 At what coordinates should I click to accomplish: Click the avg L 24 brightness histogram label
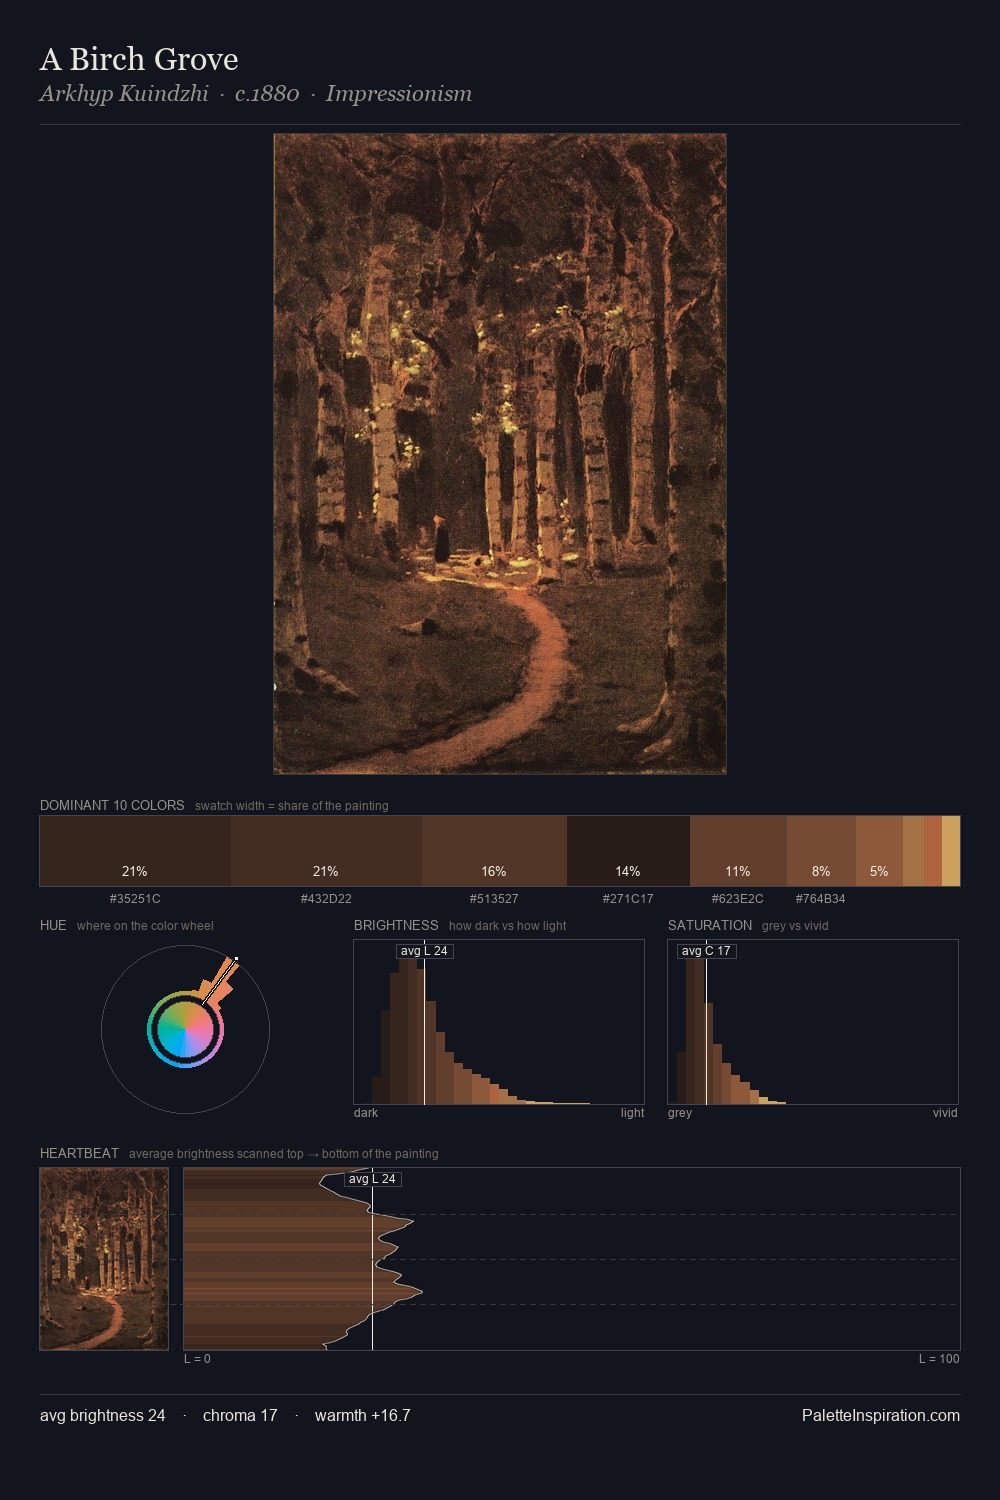click(424, 951)
